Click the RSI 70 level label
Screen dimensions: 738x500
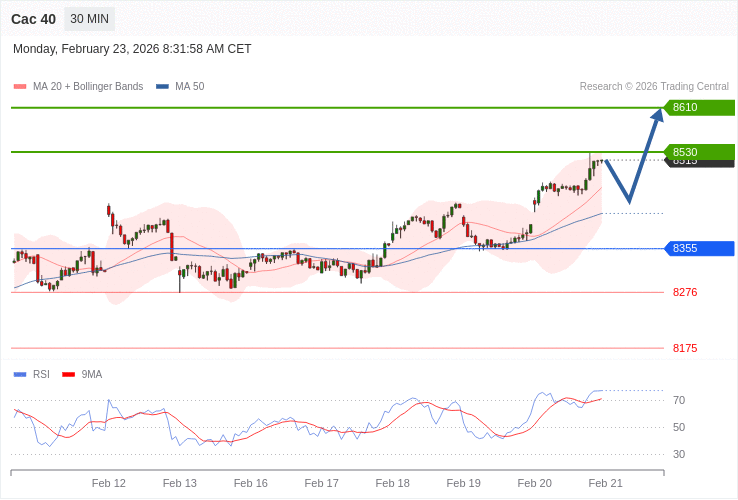pos(679,400)
